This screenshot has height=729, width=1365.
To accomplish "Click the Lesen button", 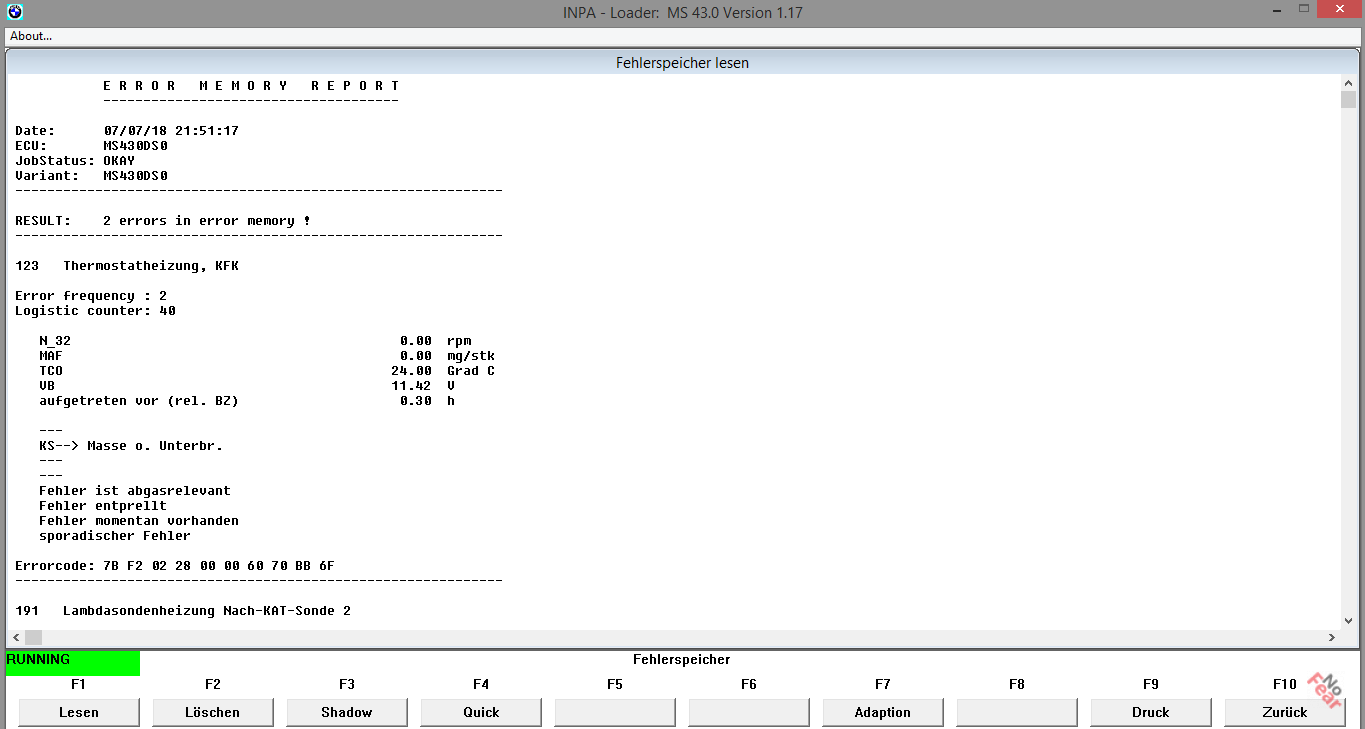I will click(79, 712).
